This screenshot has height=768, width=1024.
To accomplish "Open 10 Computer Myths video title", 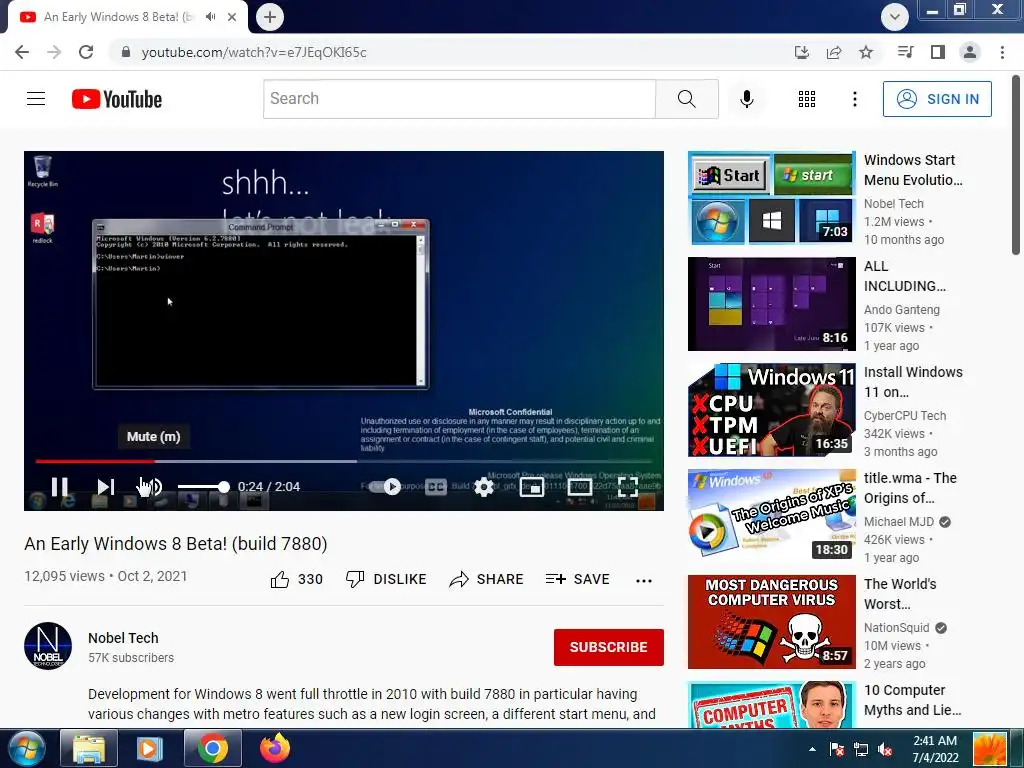I will [x=912, y=700].
